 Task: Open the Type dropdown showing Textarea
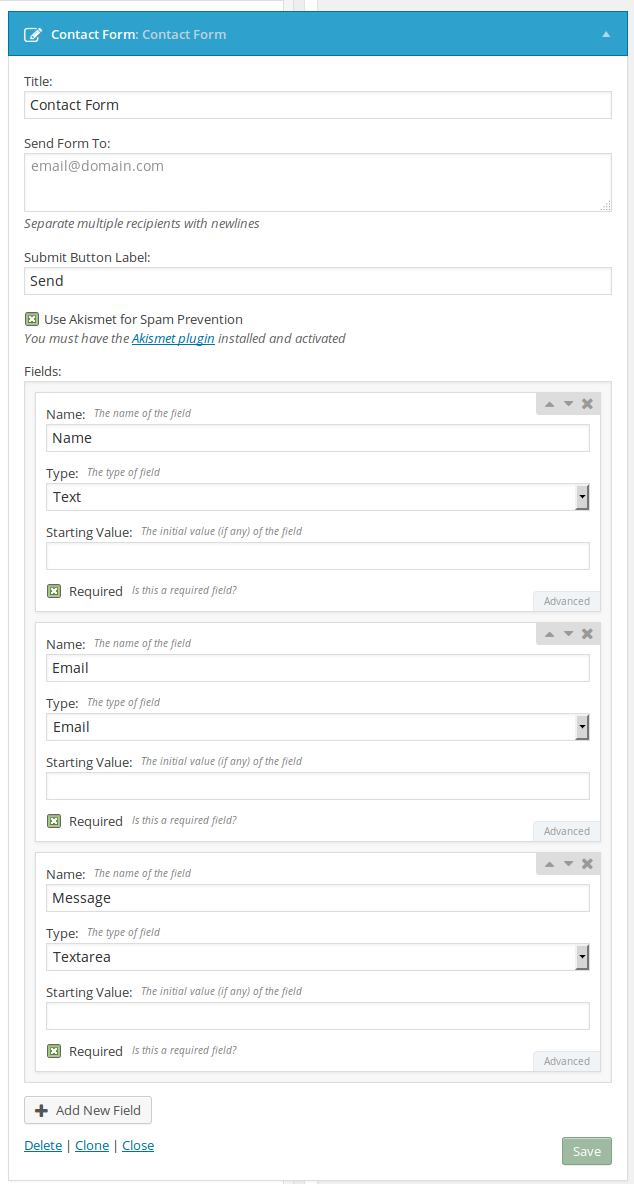tap(318, 957)
